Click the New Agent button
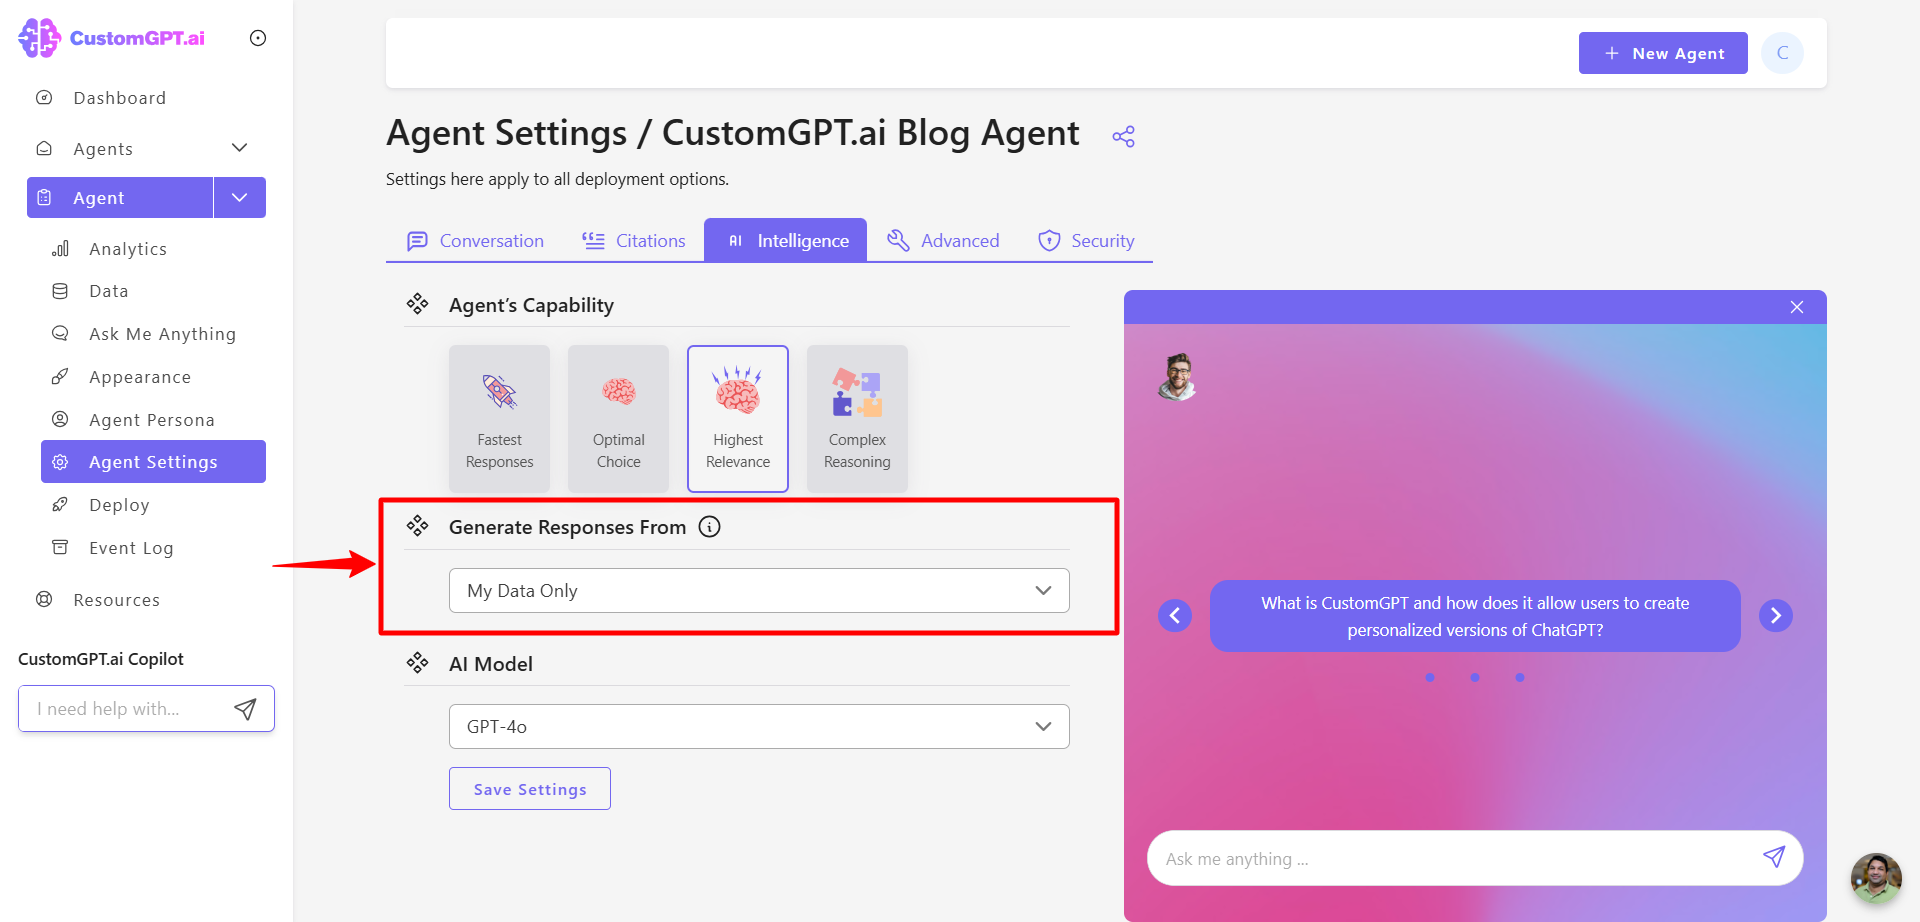This screenshot has width=1920, height=922. point(1663,53)
